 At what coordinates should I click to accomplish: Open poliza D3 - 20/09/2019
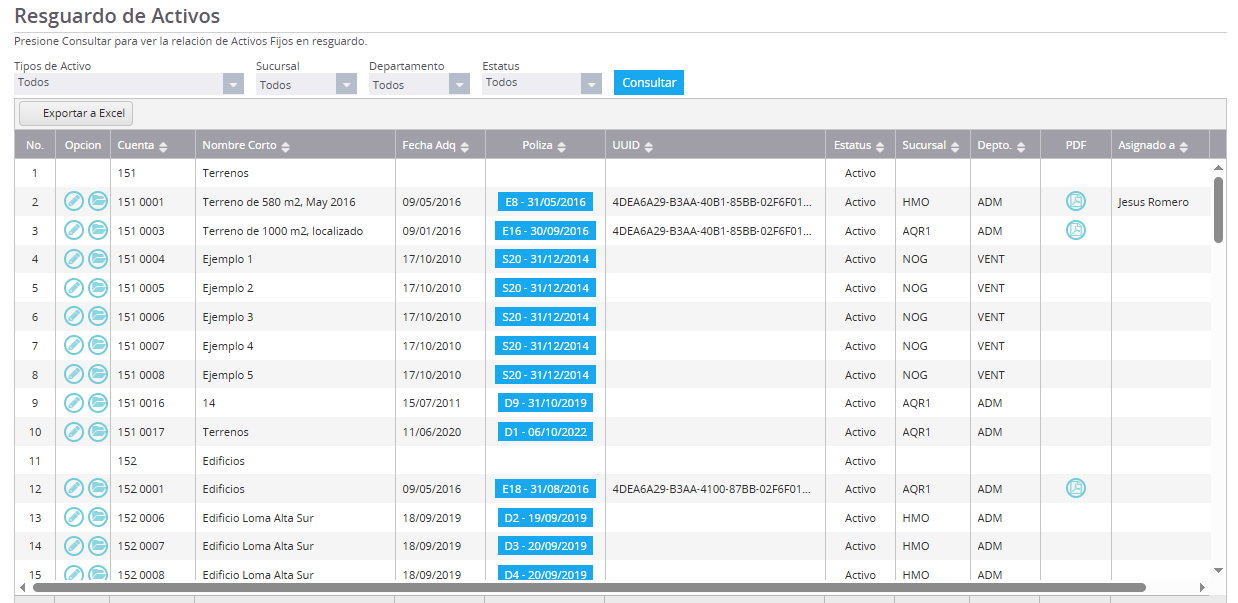545,546
